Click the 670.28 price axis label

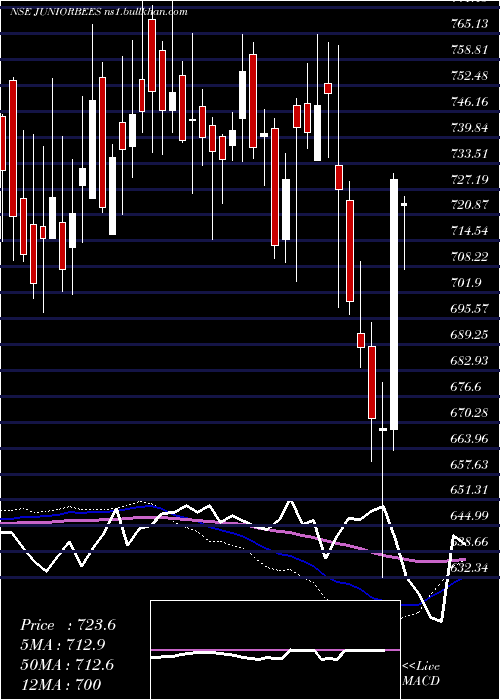click(x=470, y=412)
